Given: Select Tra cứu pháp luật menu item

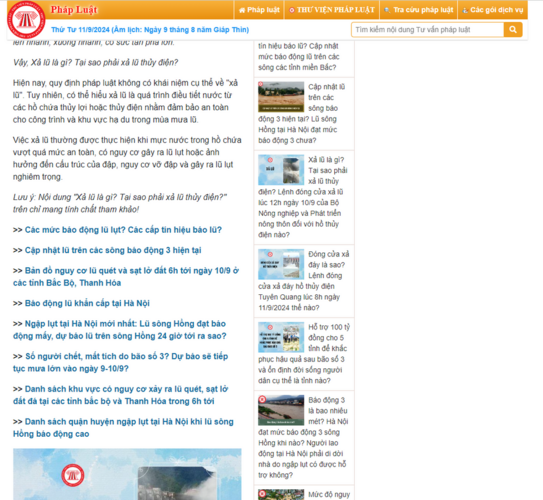Looking at the screenshot, I should pyautogui.click(x=419, y=10).
